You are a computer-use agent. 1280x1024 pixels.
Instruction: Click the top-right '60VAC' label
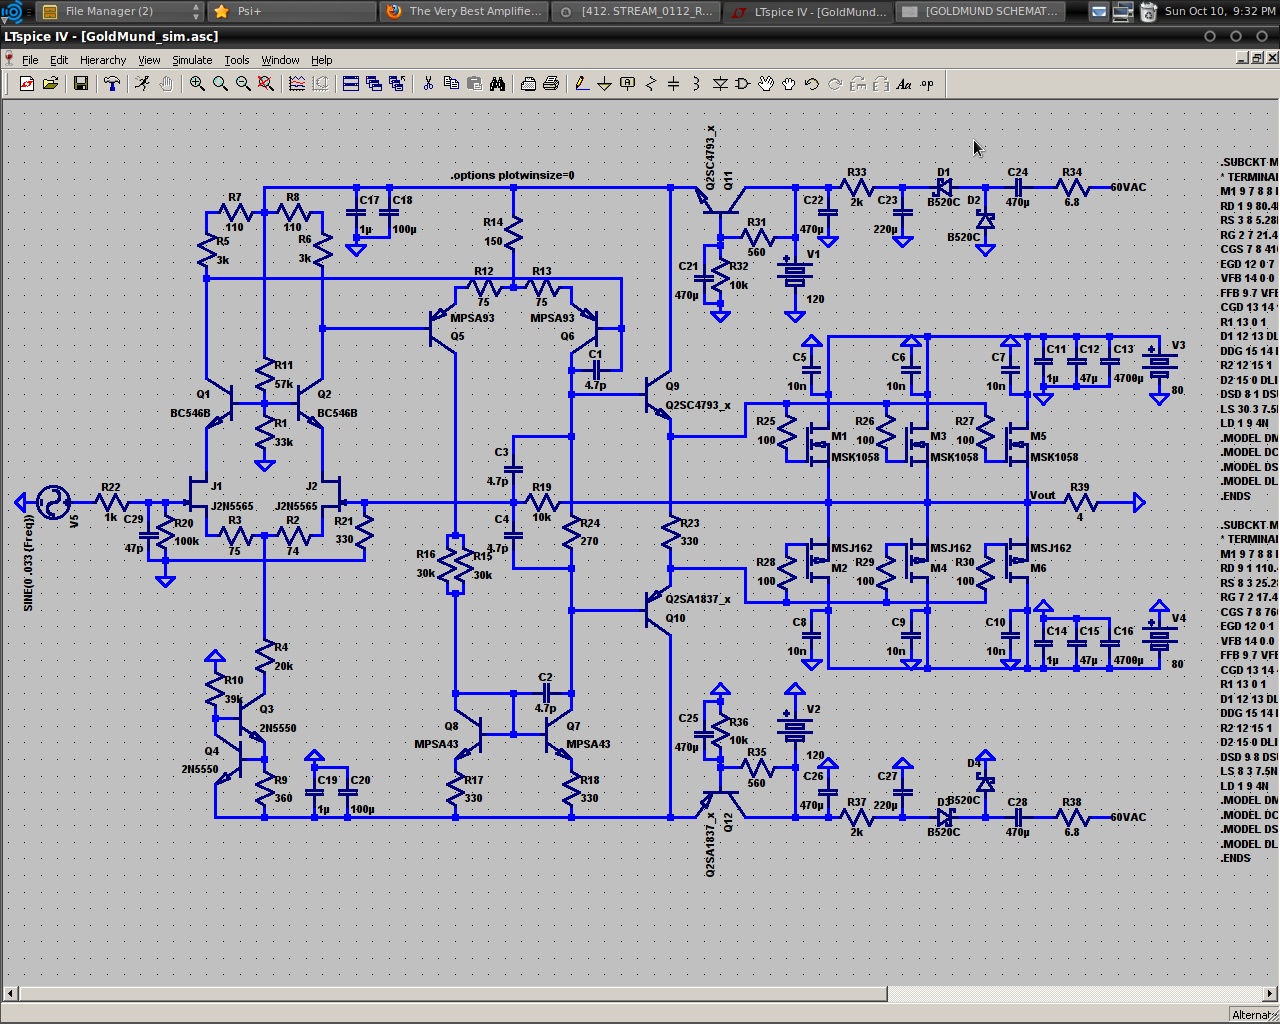click(x=1128, y=187)
